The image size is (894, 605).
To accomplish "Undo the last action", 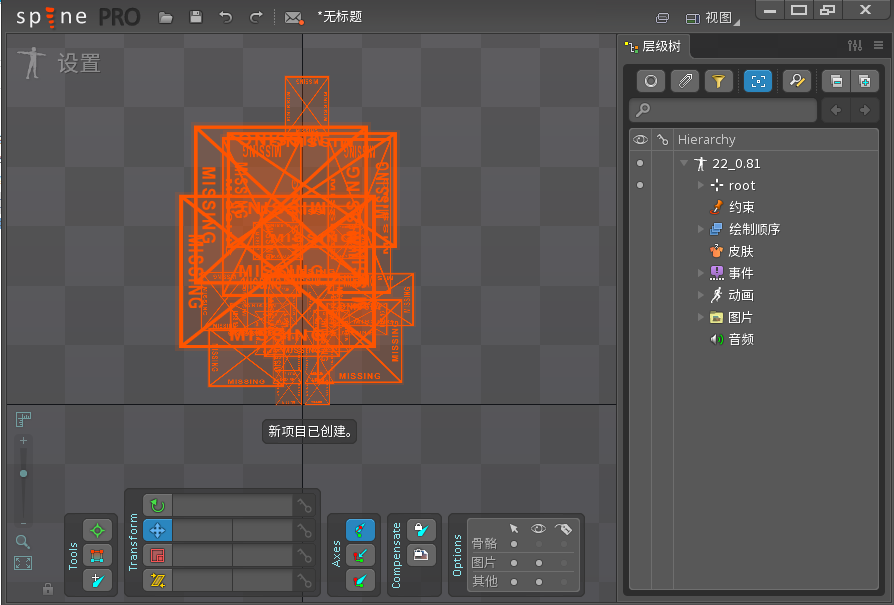I will [226, 18].
